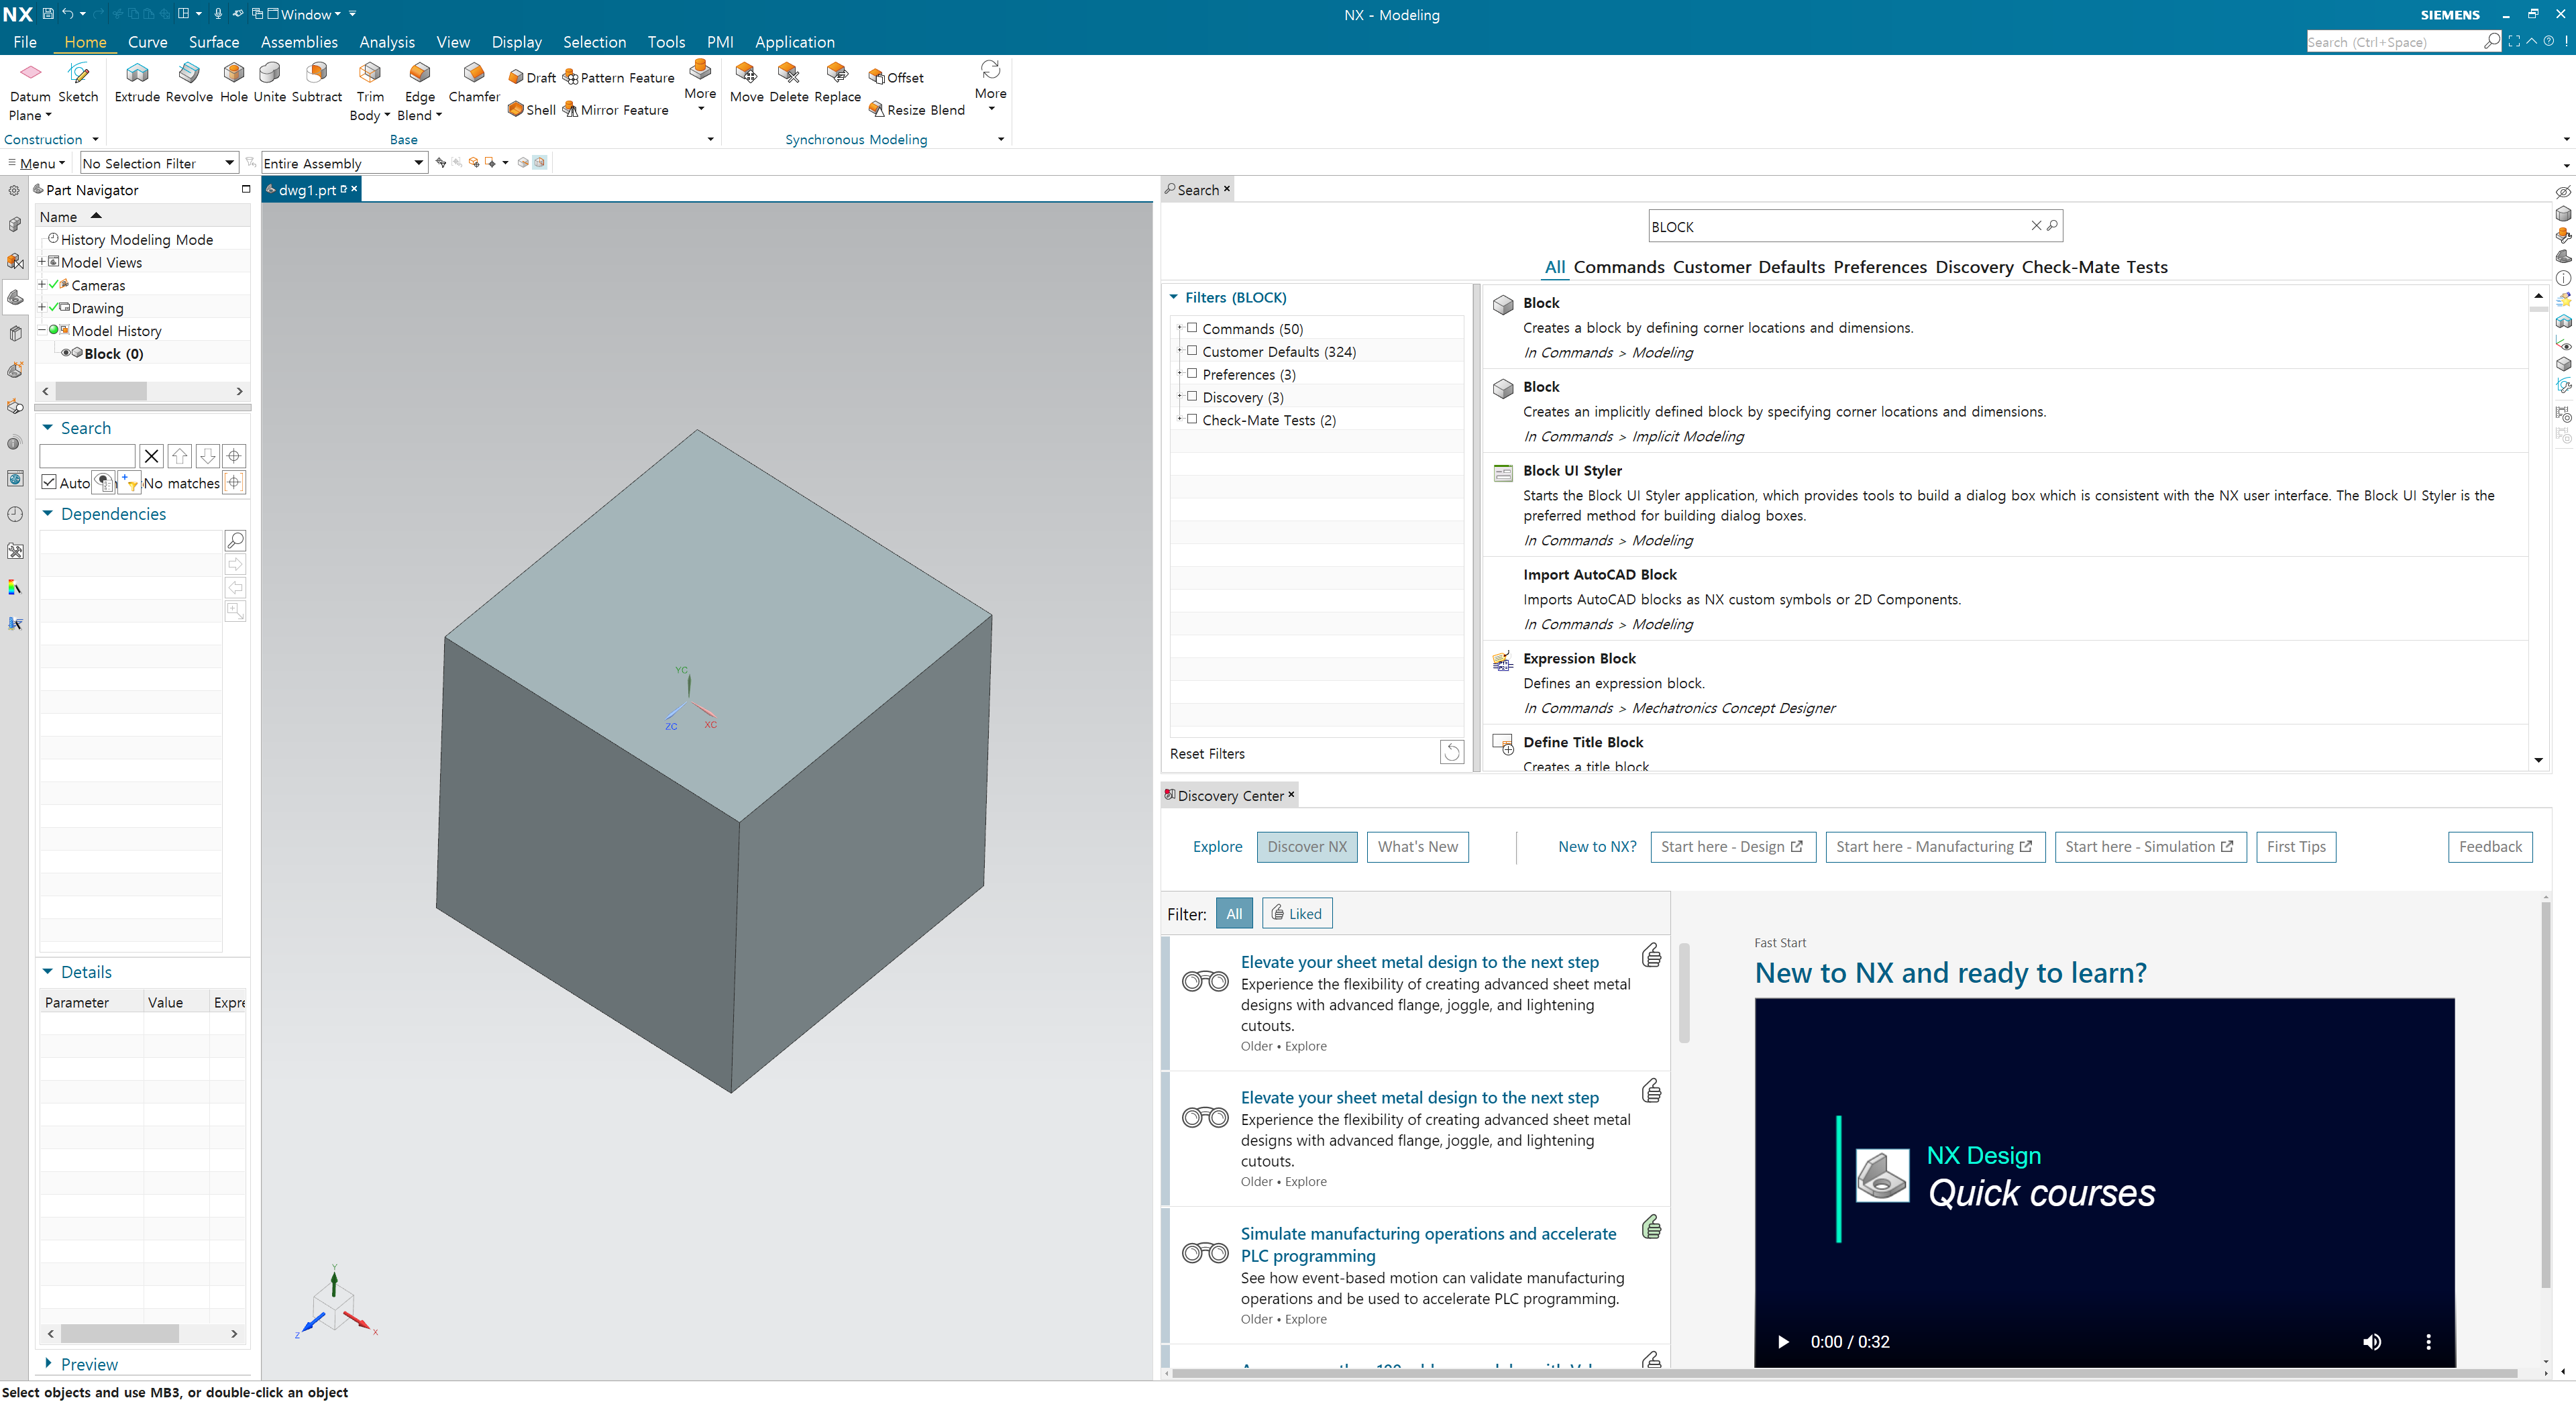Play the NX Design Quick courses video

(1782, 1341)
